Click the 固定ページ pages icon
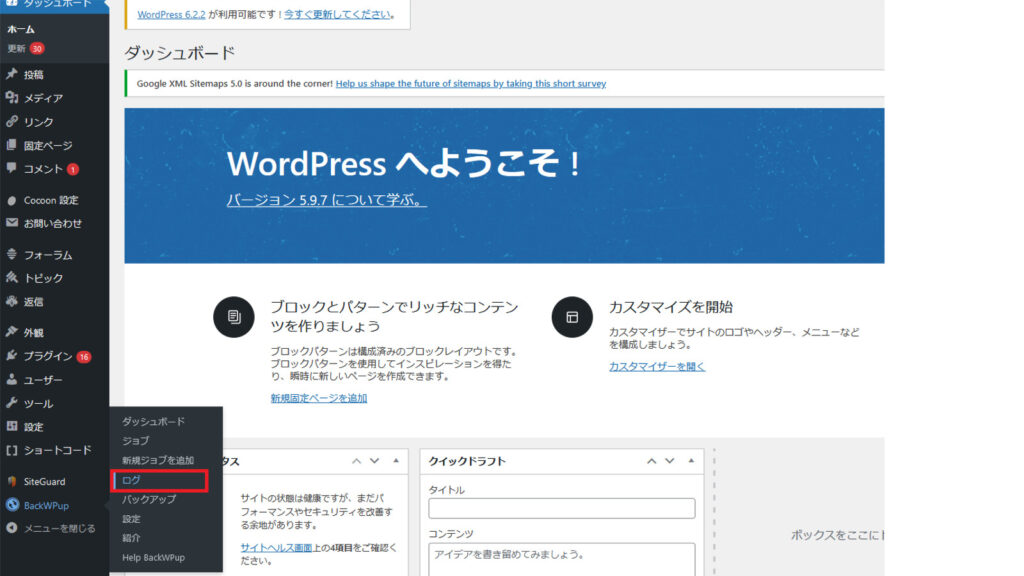Image resolution: width=1024 pixels, height=576 pixels. click(12, 145)
